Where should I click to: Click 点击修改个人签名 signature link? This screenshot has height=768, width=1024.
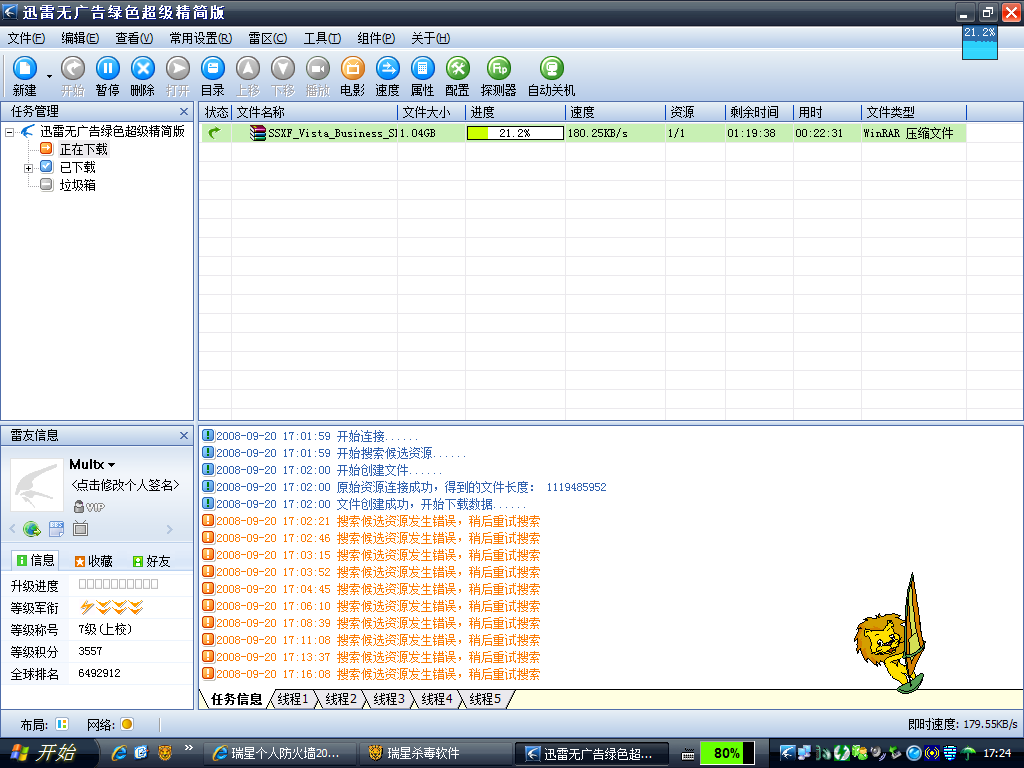pyautogui.click(x=125, y=485)
